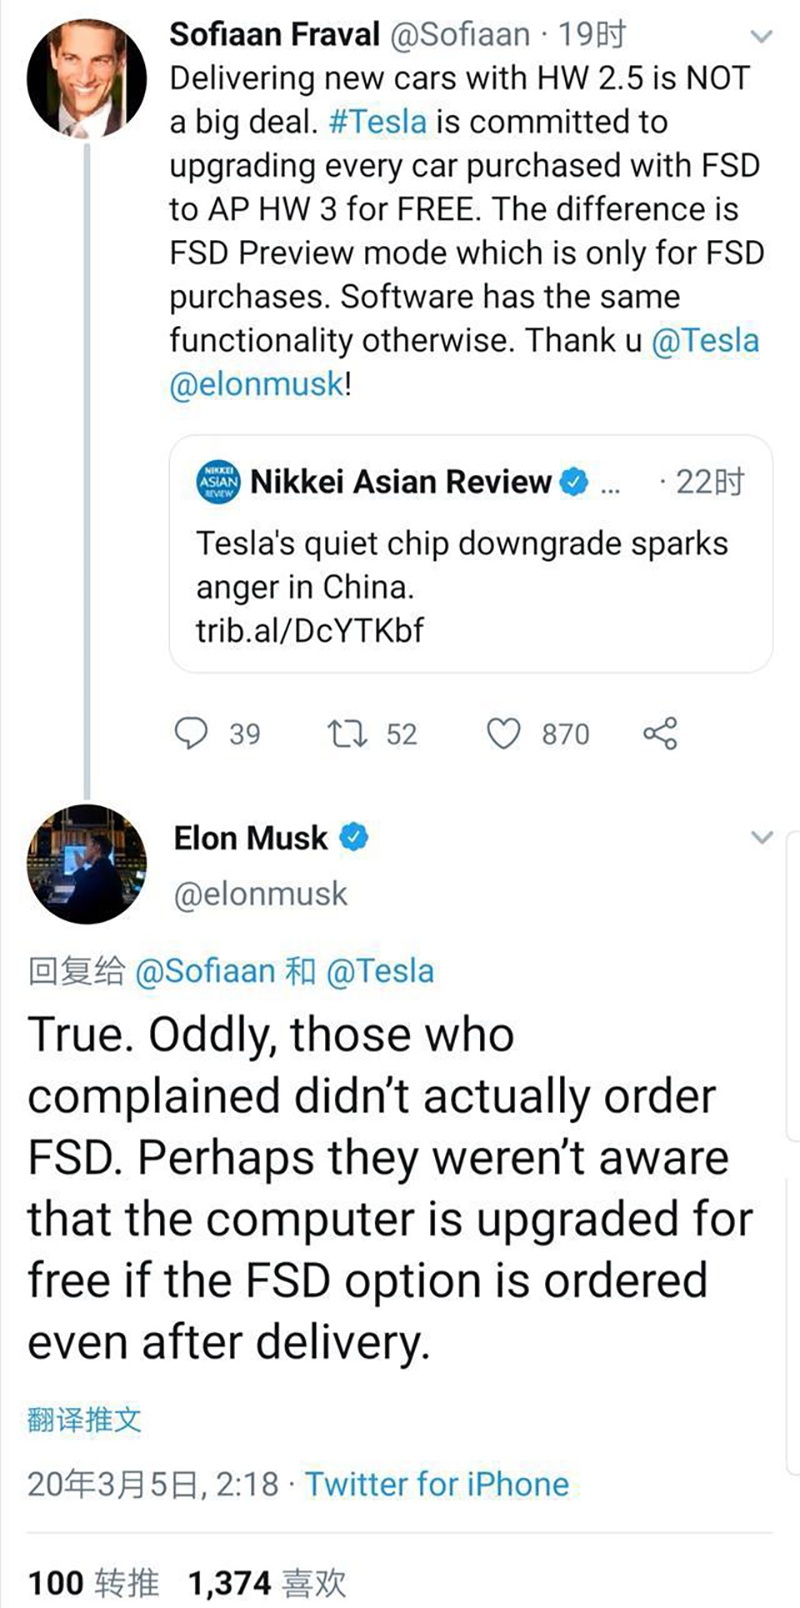Click Nikkei Asian Review logo icon

tap(219, 482)
